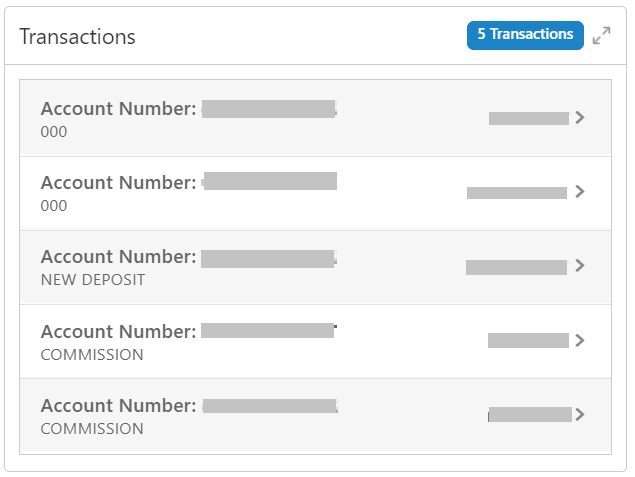The height and width of the screenshot is (477, 635).
Task: Open chevron on the fourth row, first COMMISSION
Action: (x=580, y=340)
